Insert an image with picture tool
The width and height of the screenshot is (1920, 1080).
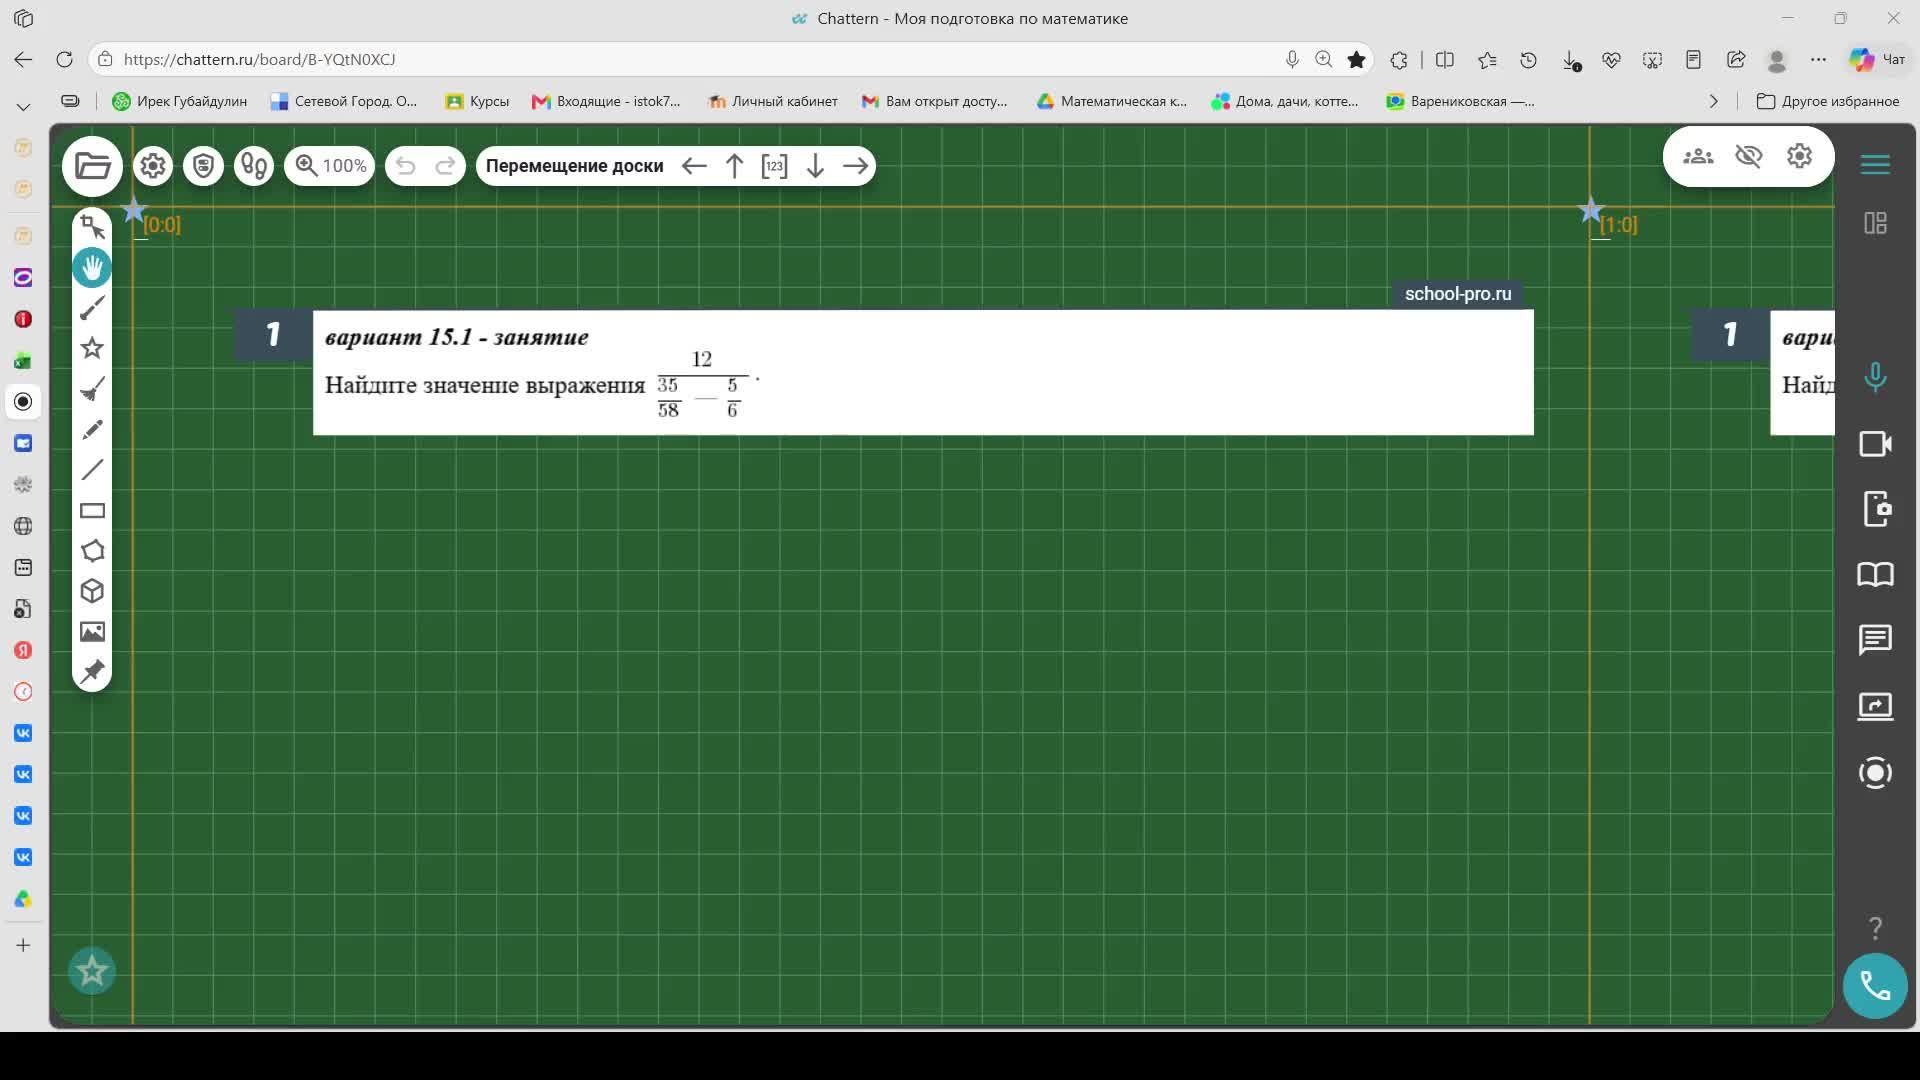point(92,632)
